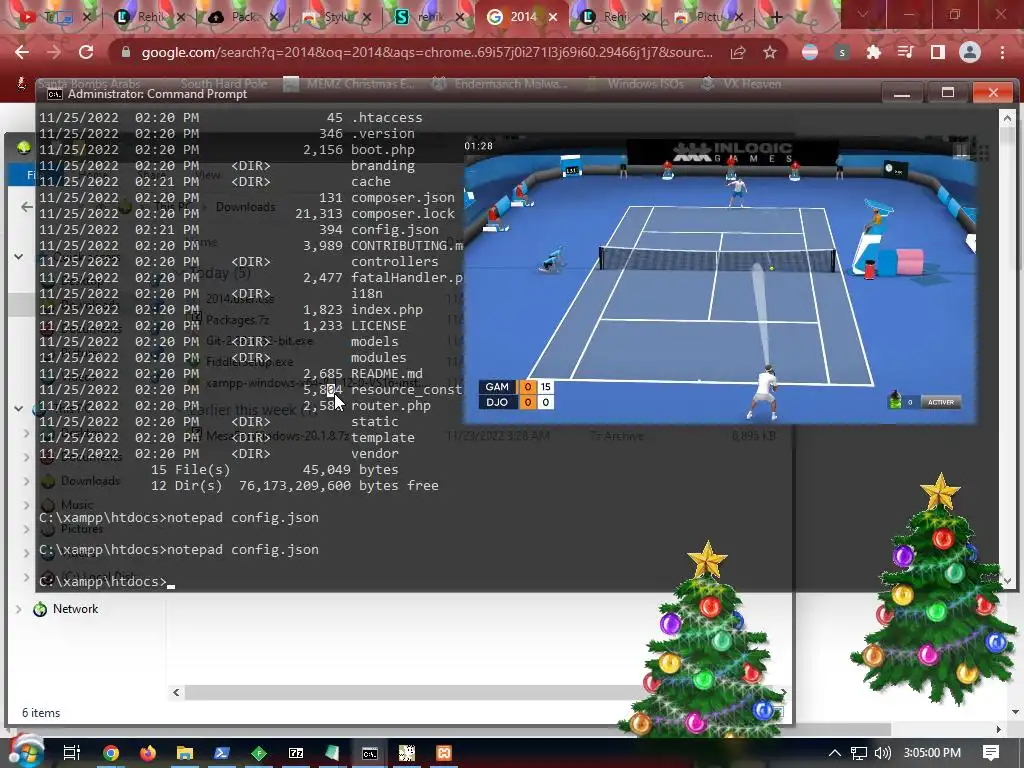Close the 2014 Google tab
This screenshot has height=768, width=1024.
[x=553, y=18]
